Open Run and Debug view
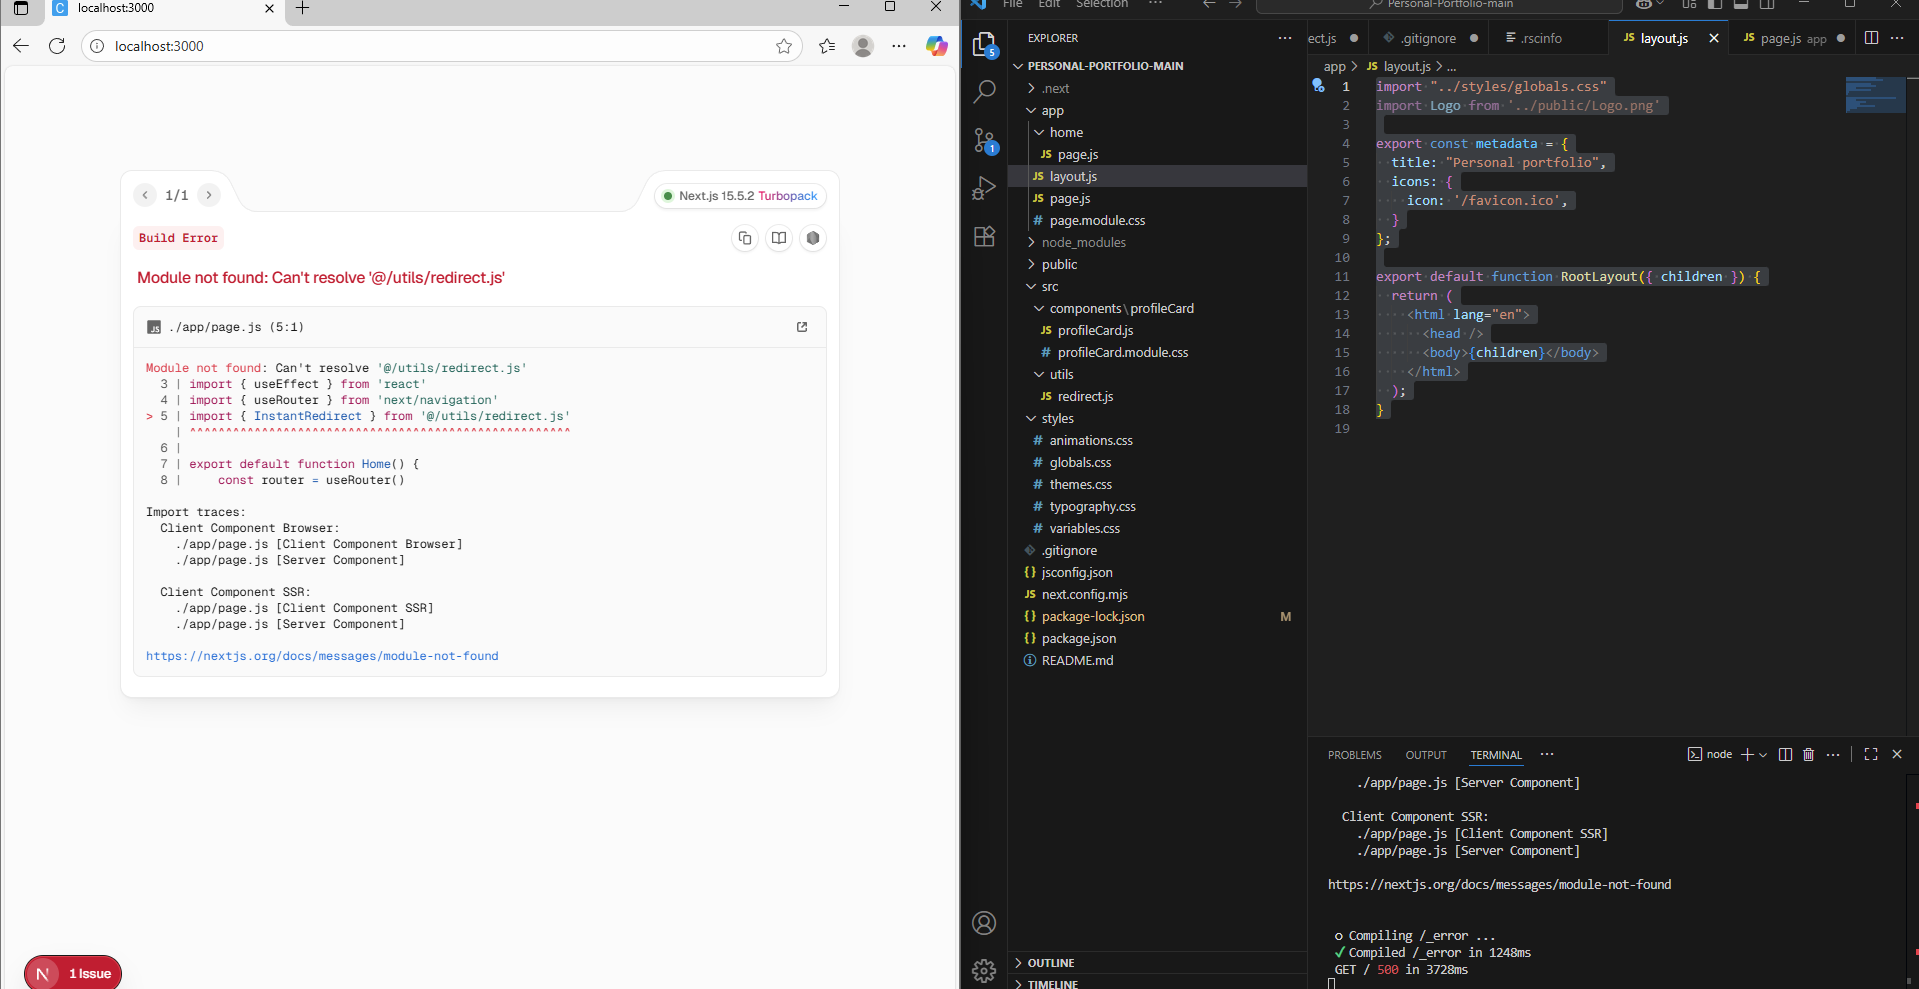This screenshot has width=1919, height=989. (984, 188)
